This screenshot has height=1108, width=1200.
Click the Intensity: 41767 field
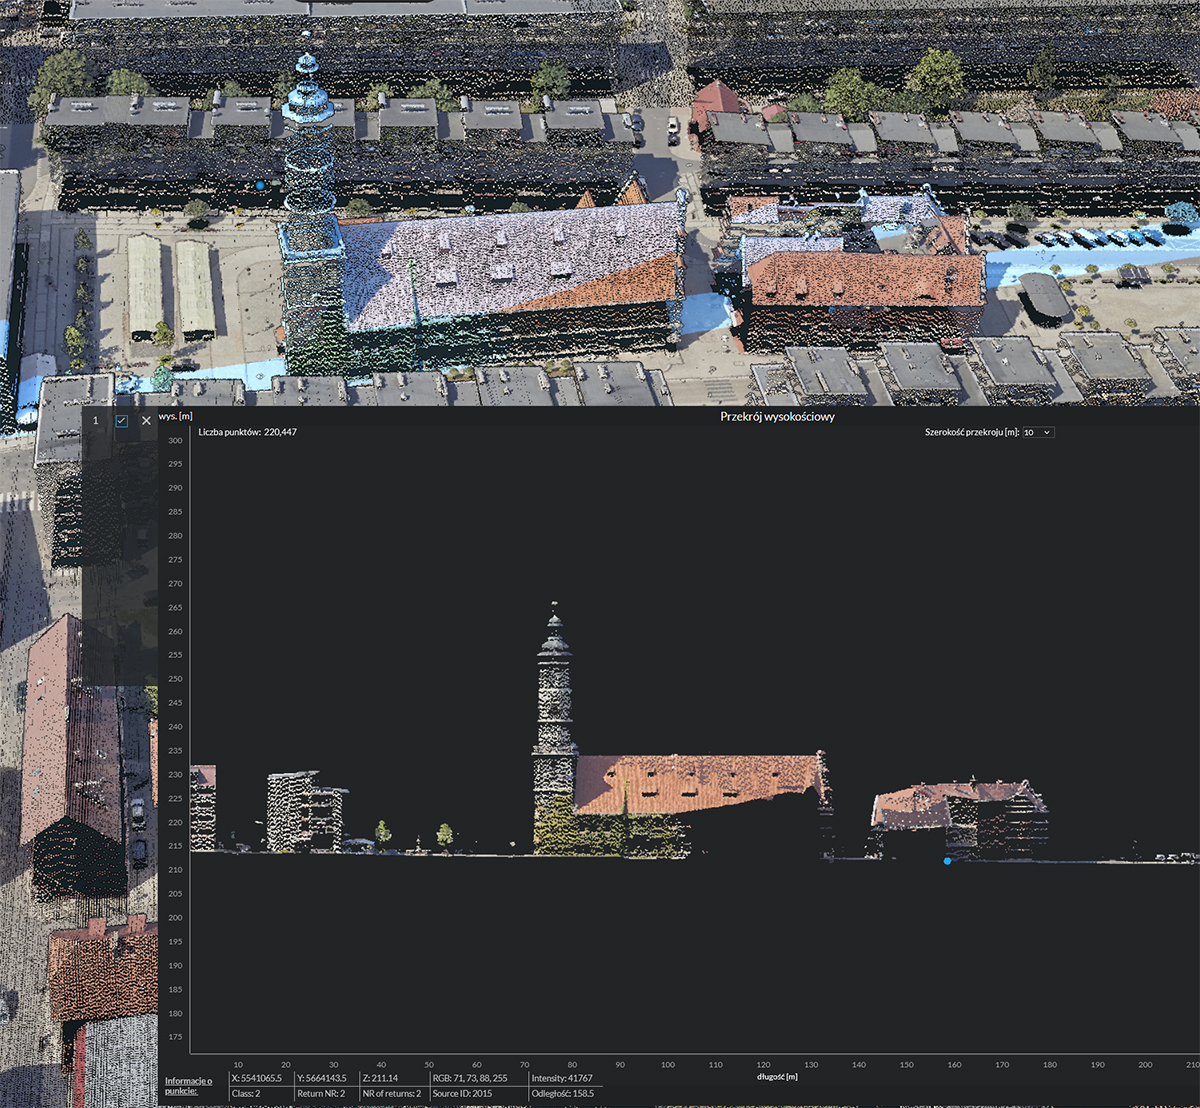[x=563, y=1078]
